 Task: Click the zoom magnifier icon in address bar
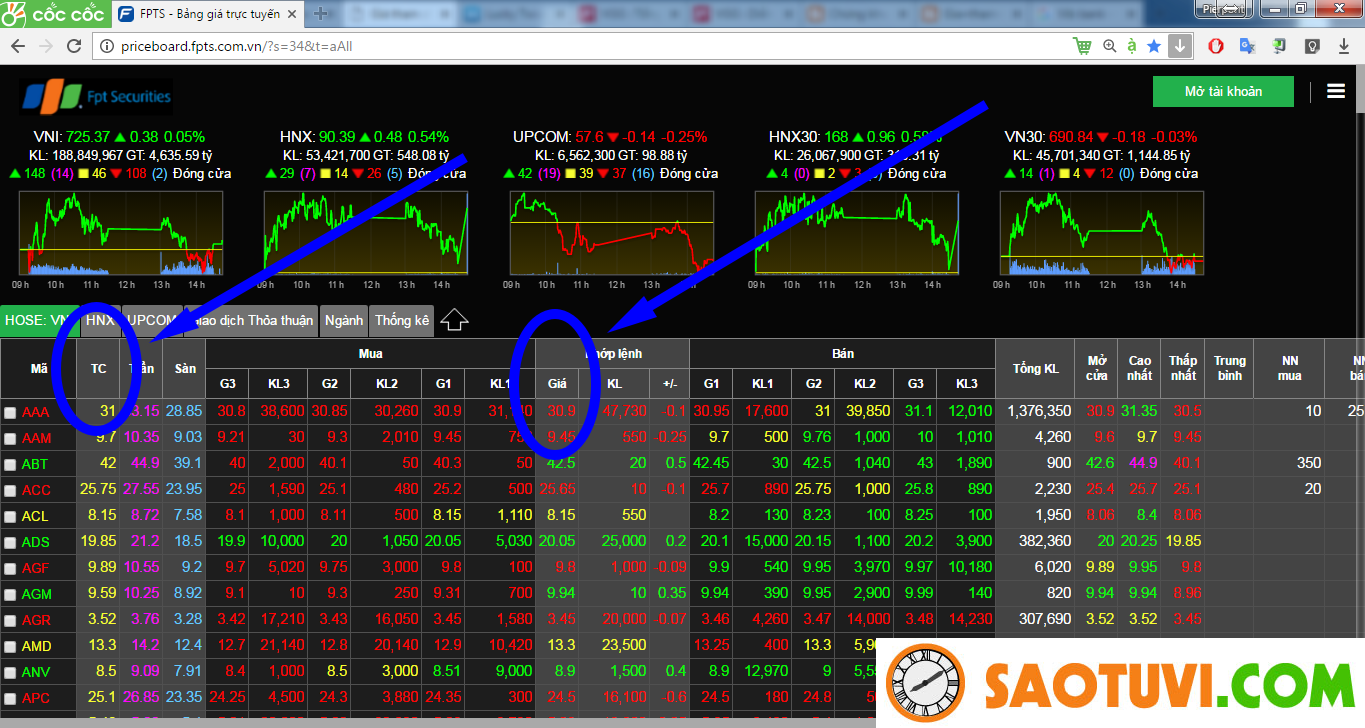point(1109,46)
